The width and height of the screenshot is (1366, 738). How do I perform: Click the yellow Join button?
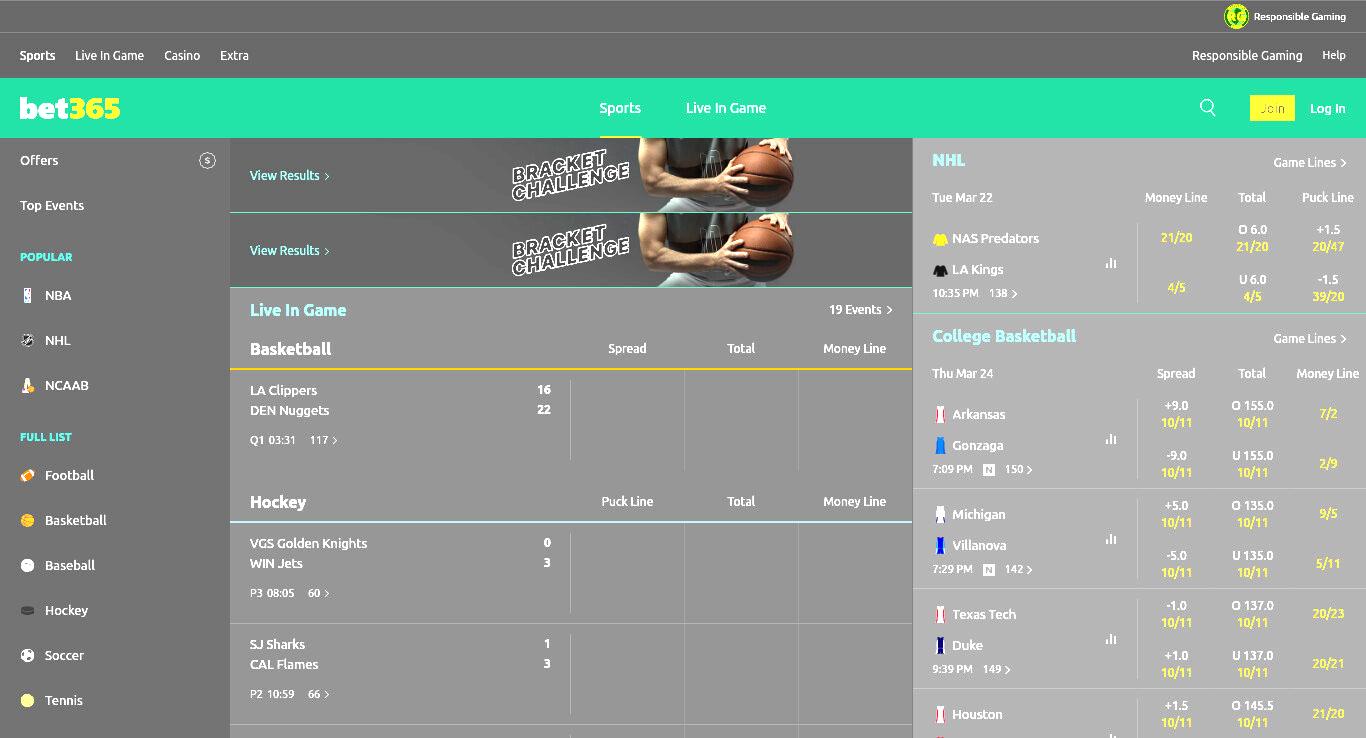coord(1272,108)
